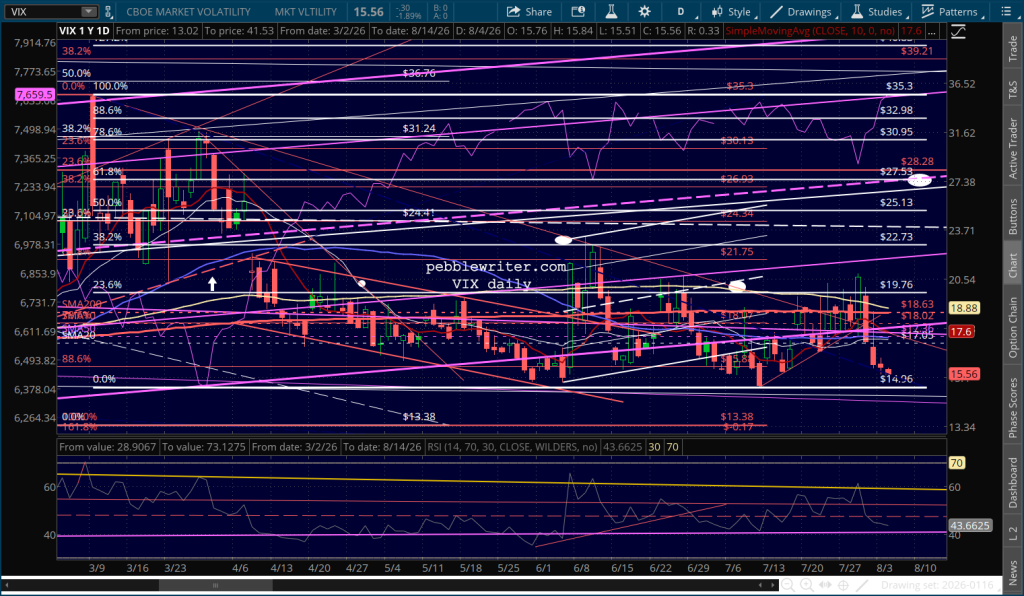Viewport: 1024px width, 596px height.
Task: Open the list/grid menu icon
Action: 1006,12
